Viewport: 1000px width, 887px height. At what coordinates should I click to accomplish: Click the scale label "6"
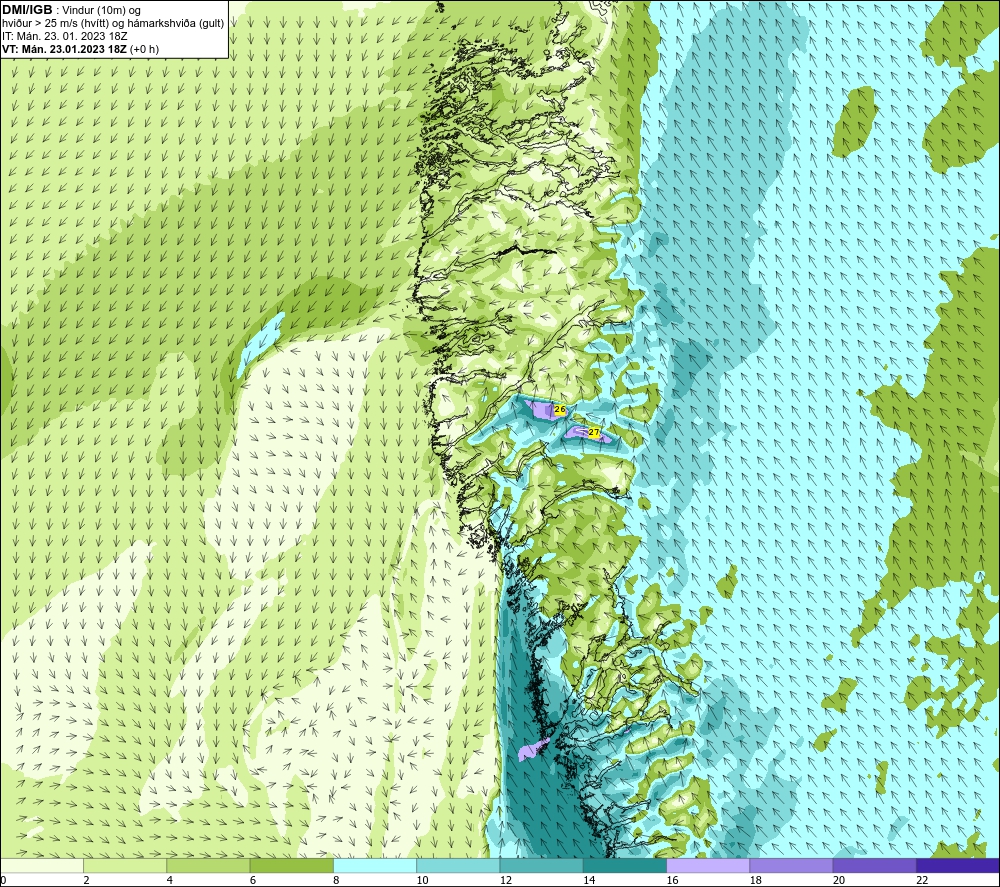[x=253, y=881]
